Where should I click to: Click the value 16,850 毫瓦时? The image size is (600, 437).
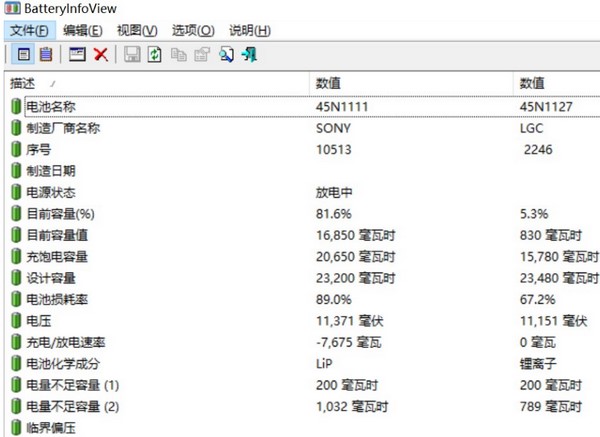pyautogui.click(x=355, y=235)
